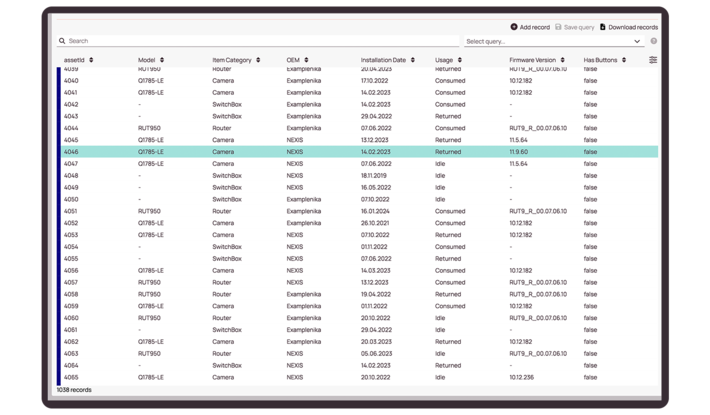Click the Item Category column header

tap(231, 60)
